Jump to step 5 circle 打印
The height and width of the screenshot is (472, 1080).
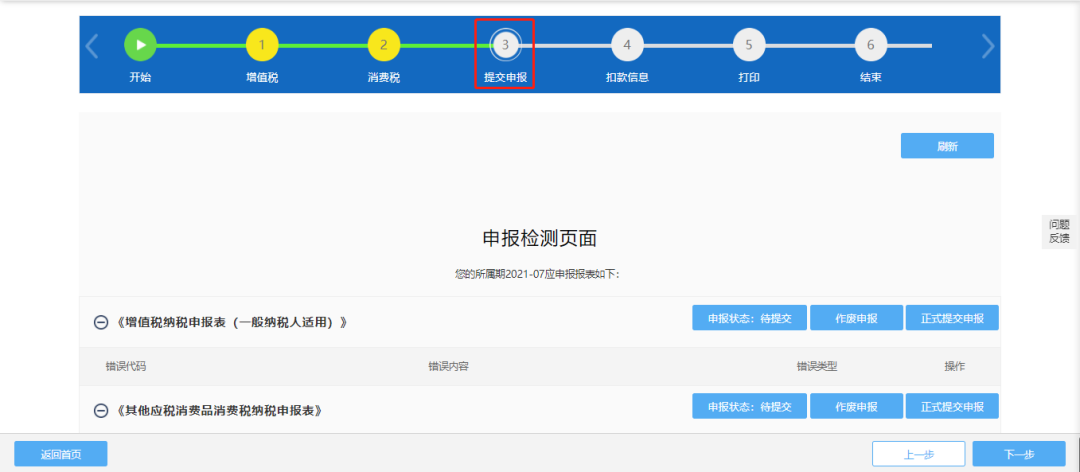[x=749, y=45]
